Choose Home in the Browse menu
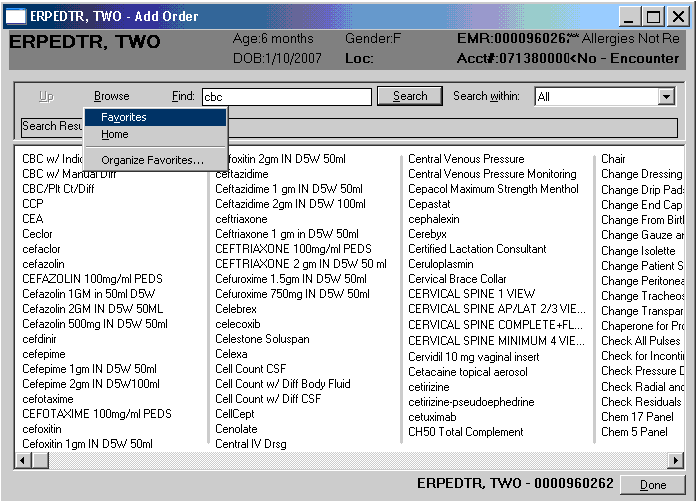Image resolution: width=696 pixels, height=501 pixels. click(114, 134)
